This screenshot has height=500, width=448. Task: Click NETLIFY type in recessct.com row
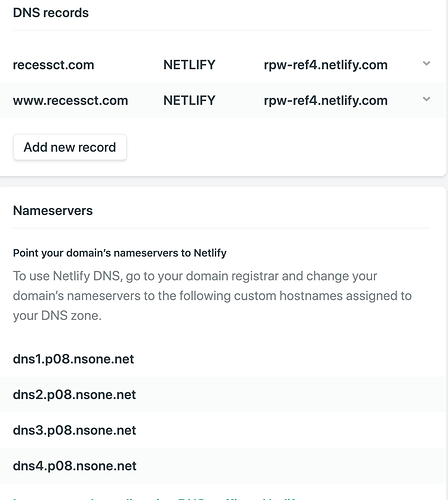tap(189, 65)
